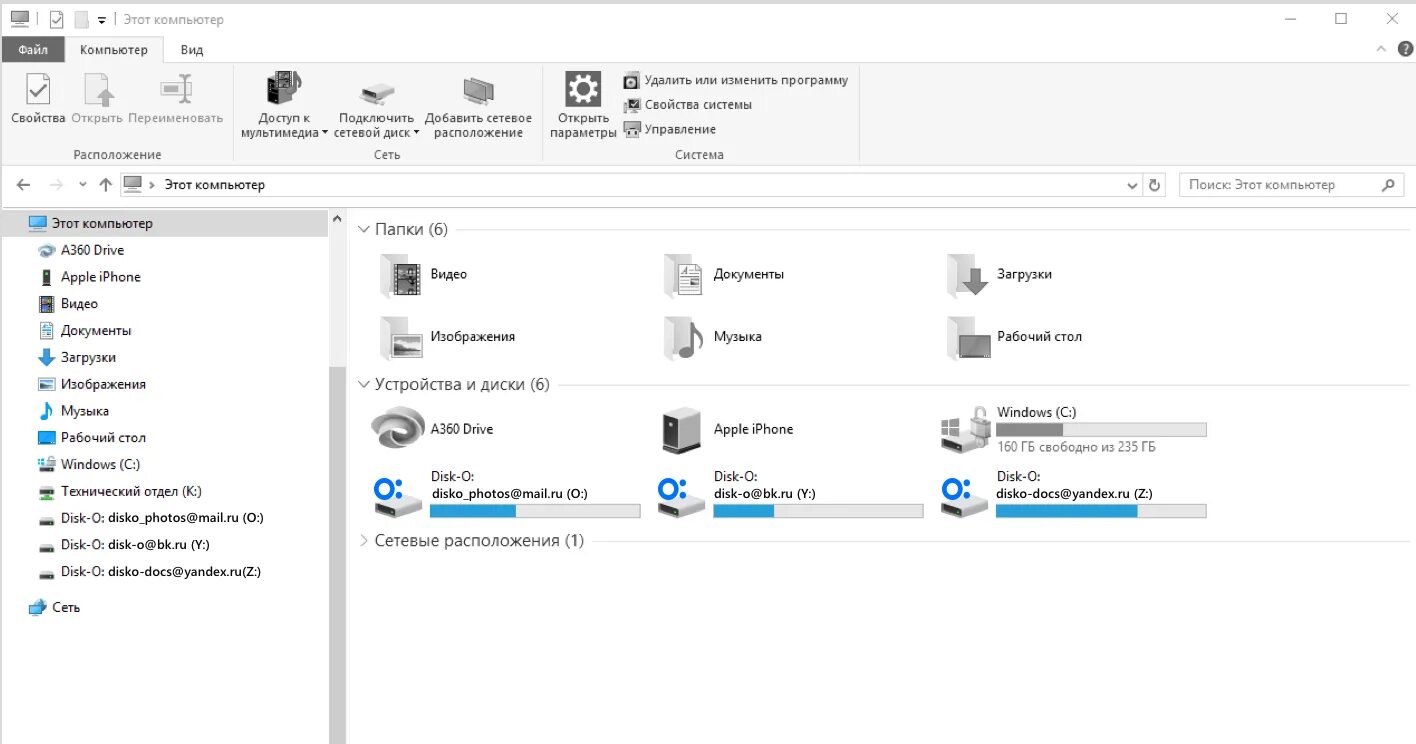1416x744 pixels.
Task: Switch to the Компьютер ribbon tab
Action: tap(114, 49)
